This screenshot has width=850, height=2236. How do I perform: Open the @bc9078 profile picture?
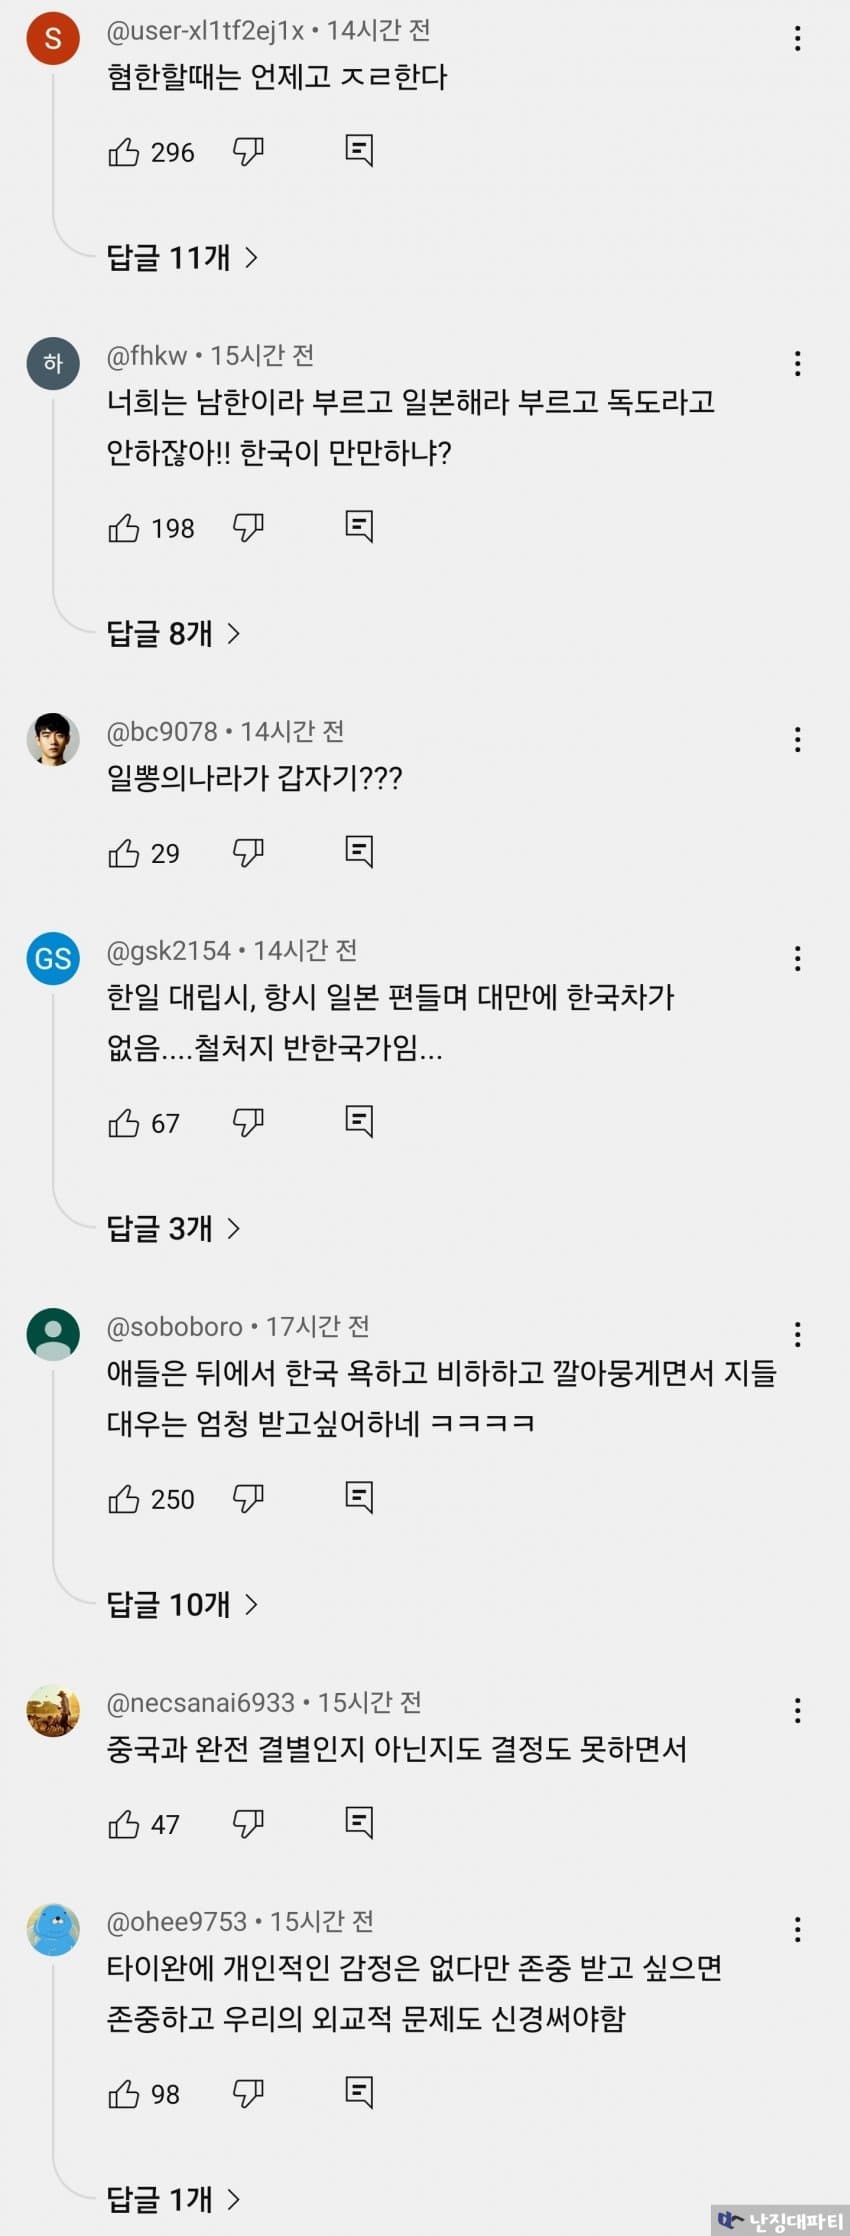point(53,740)
